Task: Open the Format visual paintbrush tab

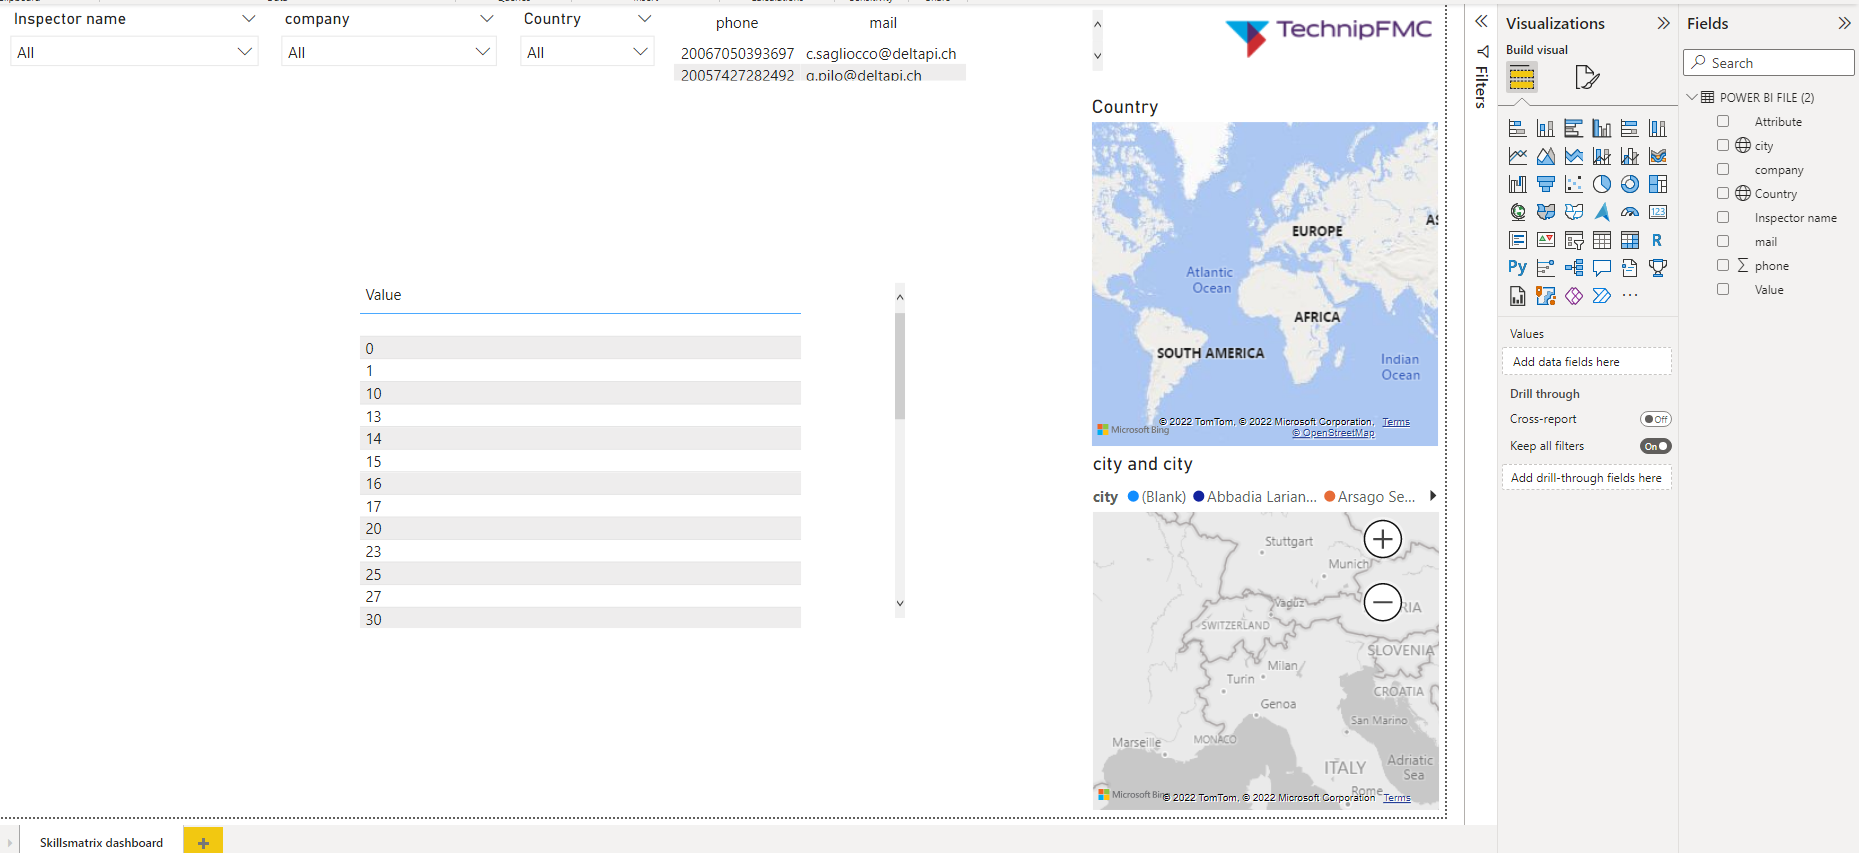Action: [x=1586, y=77]
